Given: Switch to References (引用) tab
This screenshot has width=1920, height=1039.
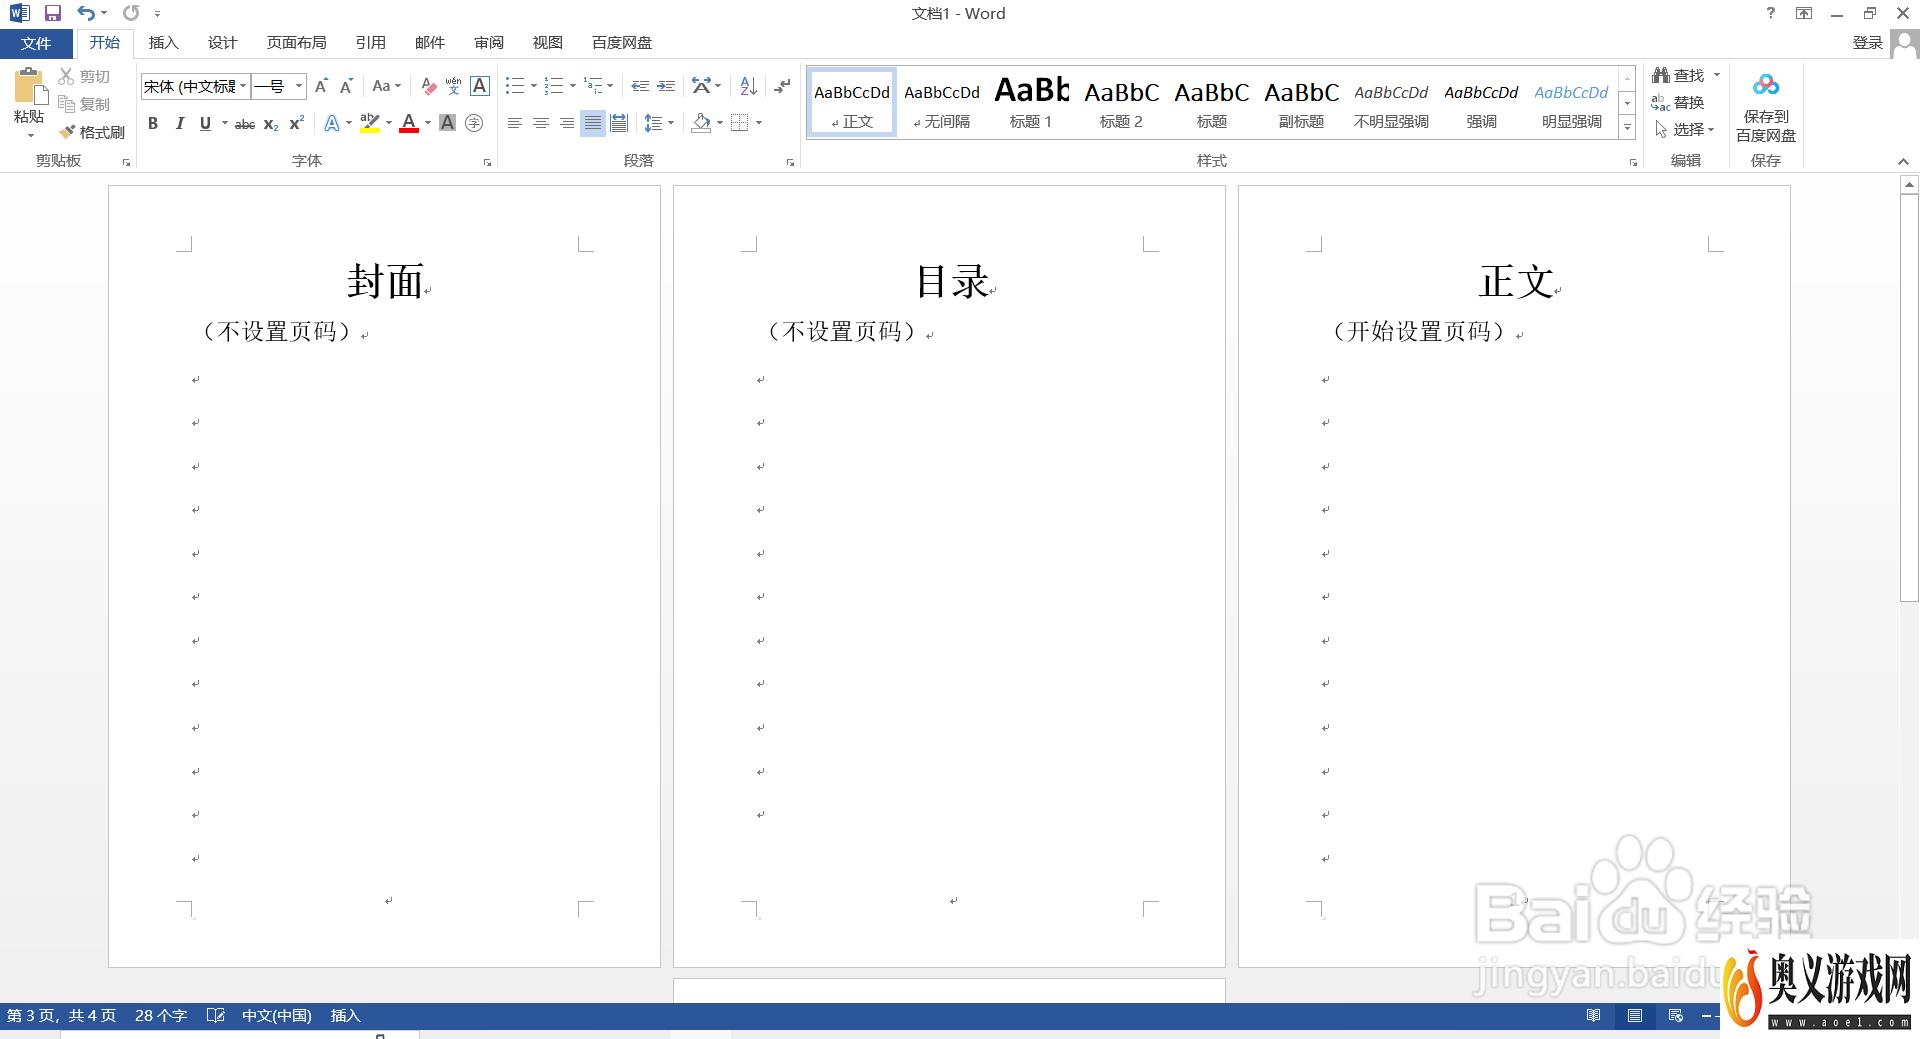Looking at the screenshot, I should coord(370,43).
